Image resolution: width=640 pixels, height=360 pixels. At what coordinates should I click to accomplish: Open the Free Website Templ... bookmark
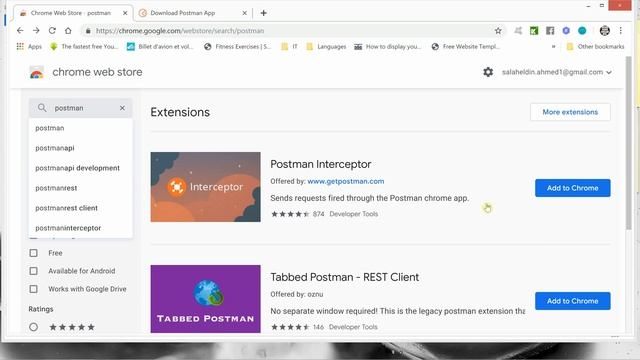(x=465, y=47)
